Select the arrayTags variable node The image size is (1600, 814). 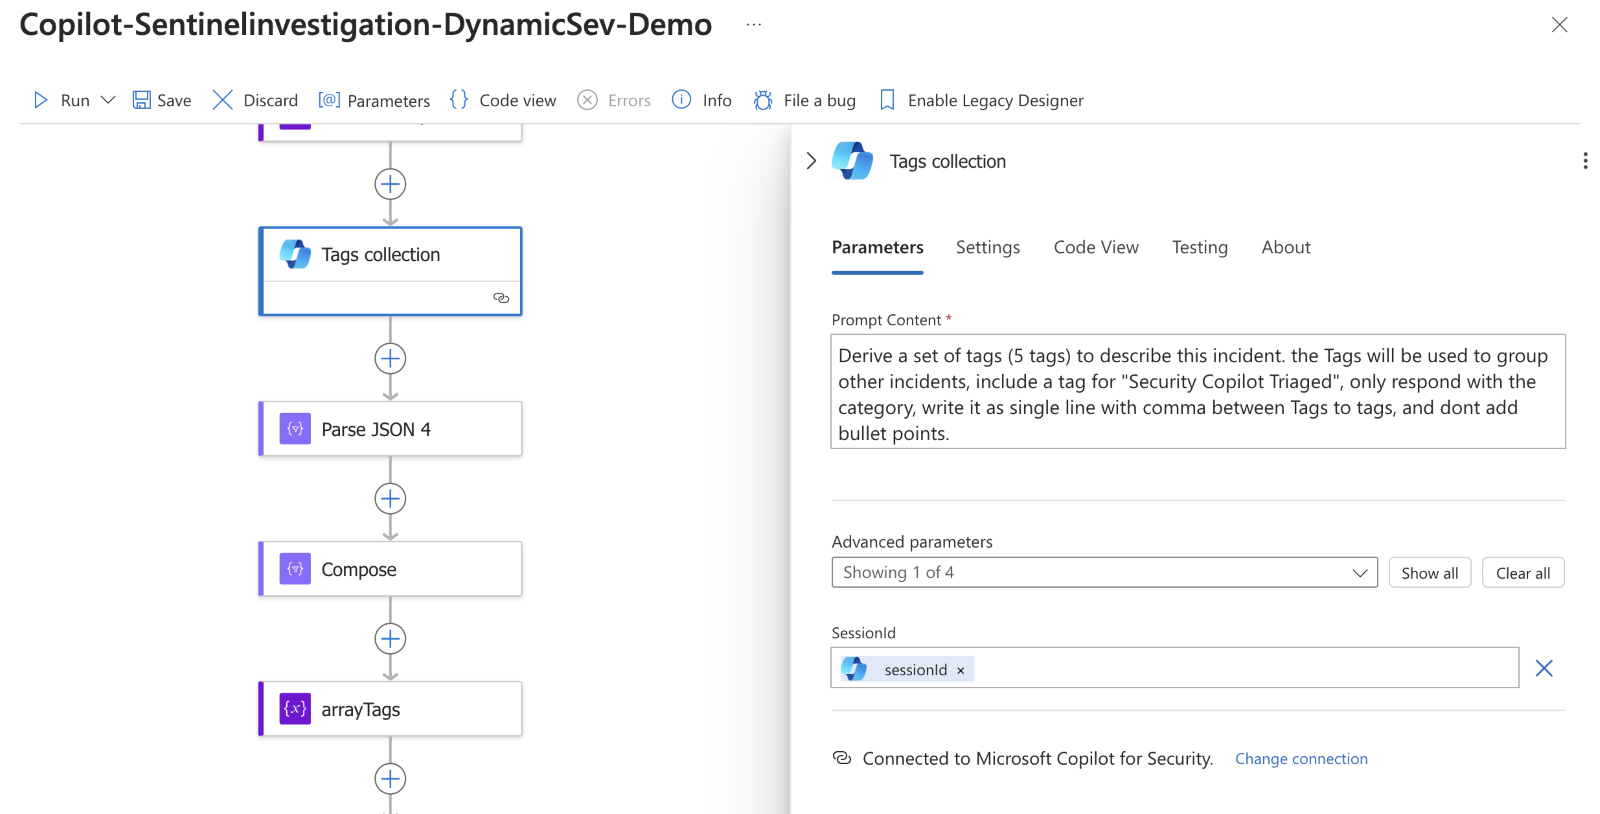390,709
